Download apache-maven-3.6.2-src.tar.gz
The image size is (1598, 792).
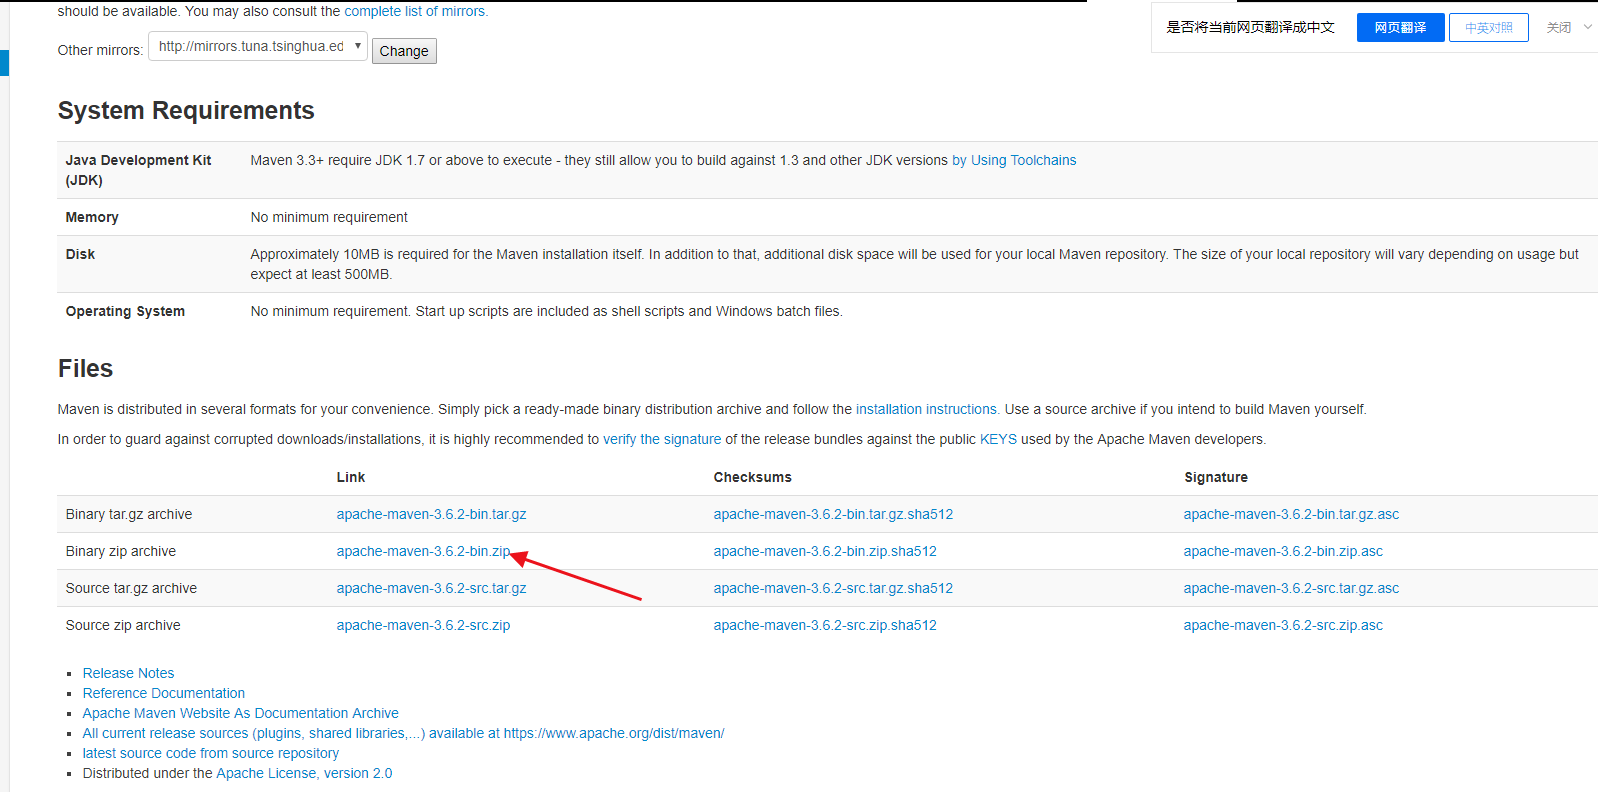[x=431, y=588]
